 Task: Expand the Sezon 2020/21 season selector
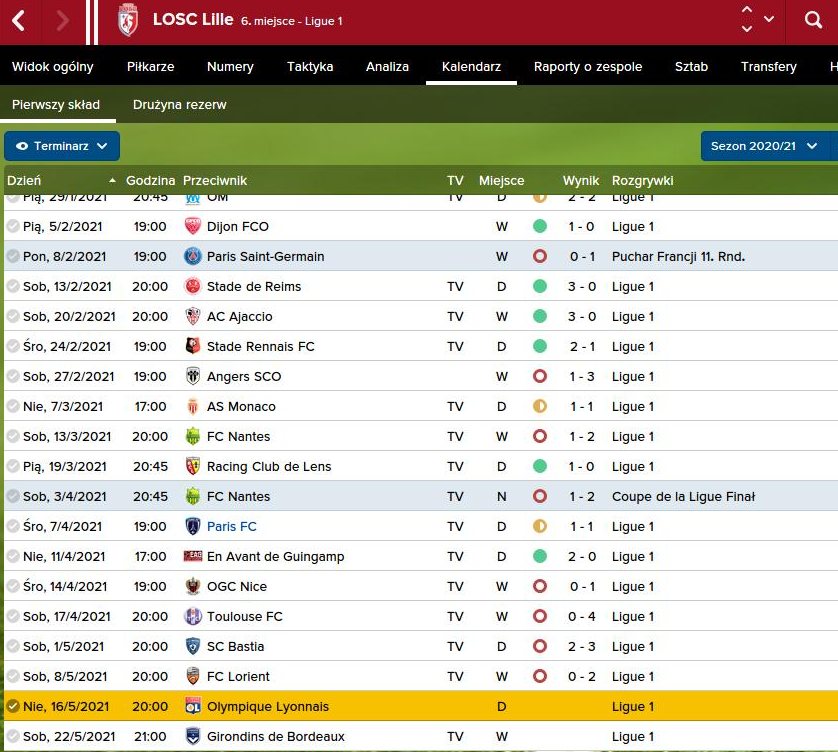coord(765,146)
